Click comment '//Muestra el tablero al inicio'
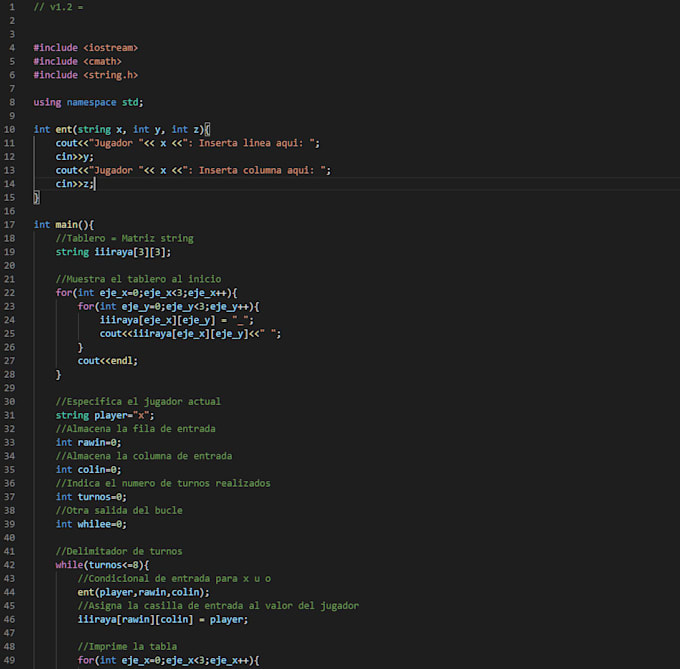The height and width of the screenshot is (669, 680). [x=138, y=279]
